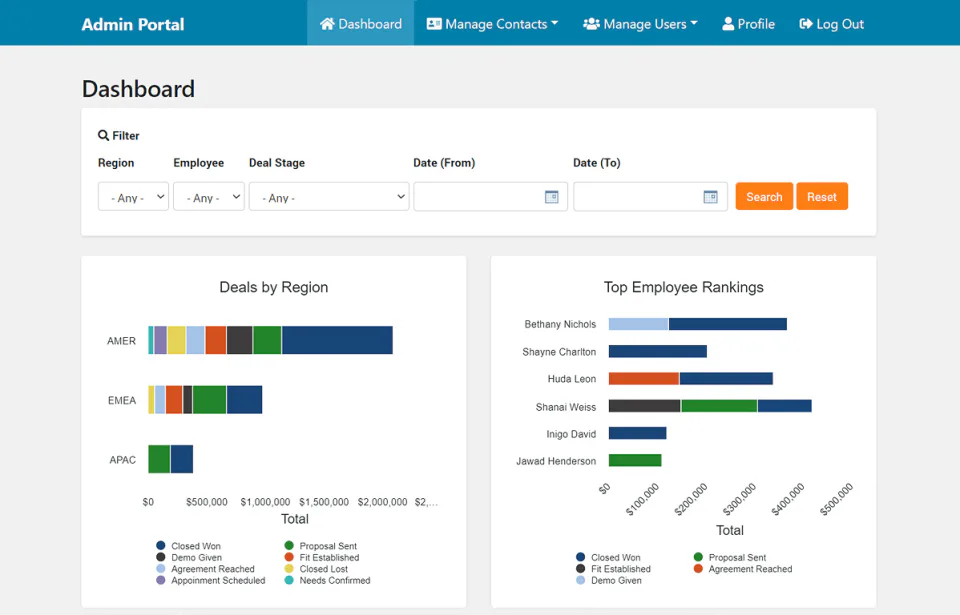Click the Dashboard page heading
The width and height of the screenshot is (960, 615).
click(x=138, y=89)
